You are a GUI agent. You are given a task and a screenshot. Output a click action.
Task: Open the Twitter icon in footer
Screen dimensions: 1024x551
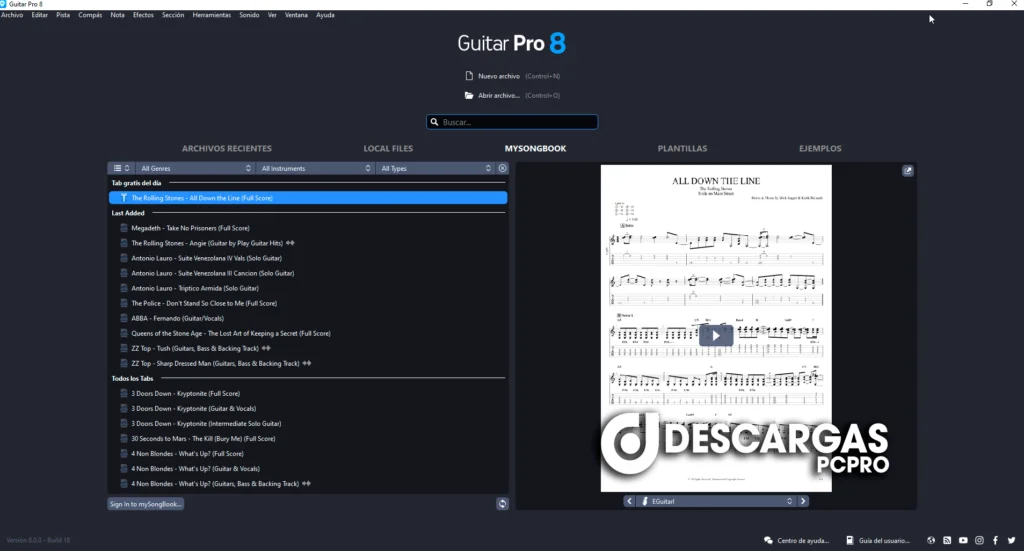tap(1011, 540)
